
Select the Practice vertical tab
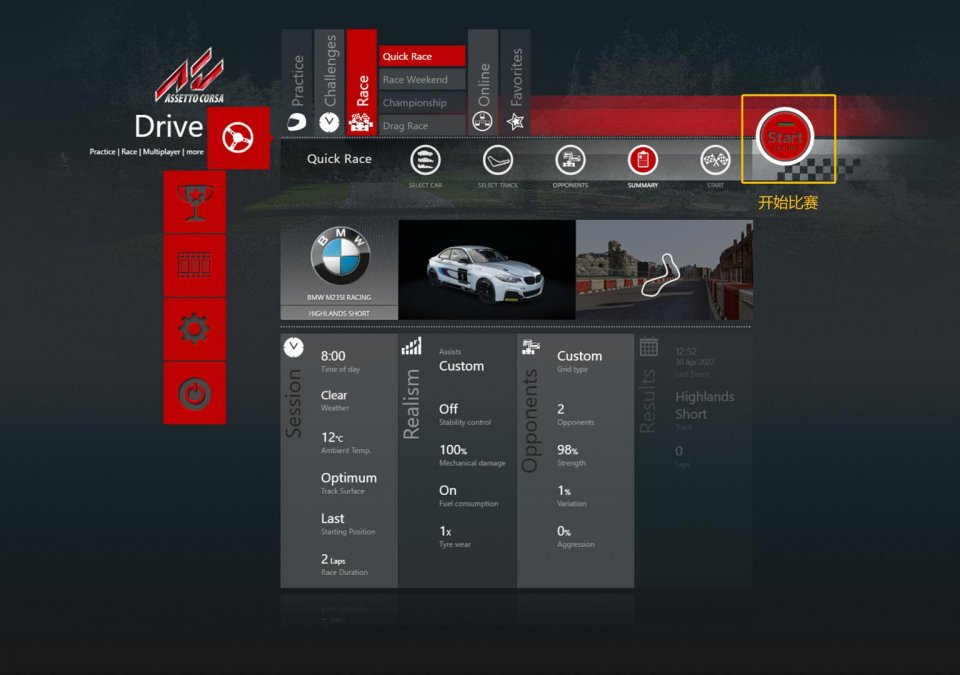(x=297, y=82)
